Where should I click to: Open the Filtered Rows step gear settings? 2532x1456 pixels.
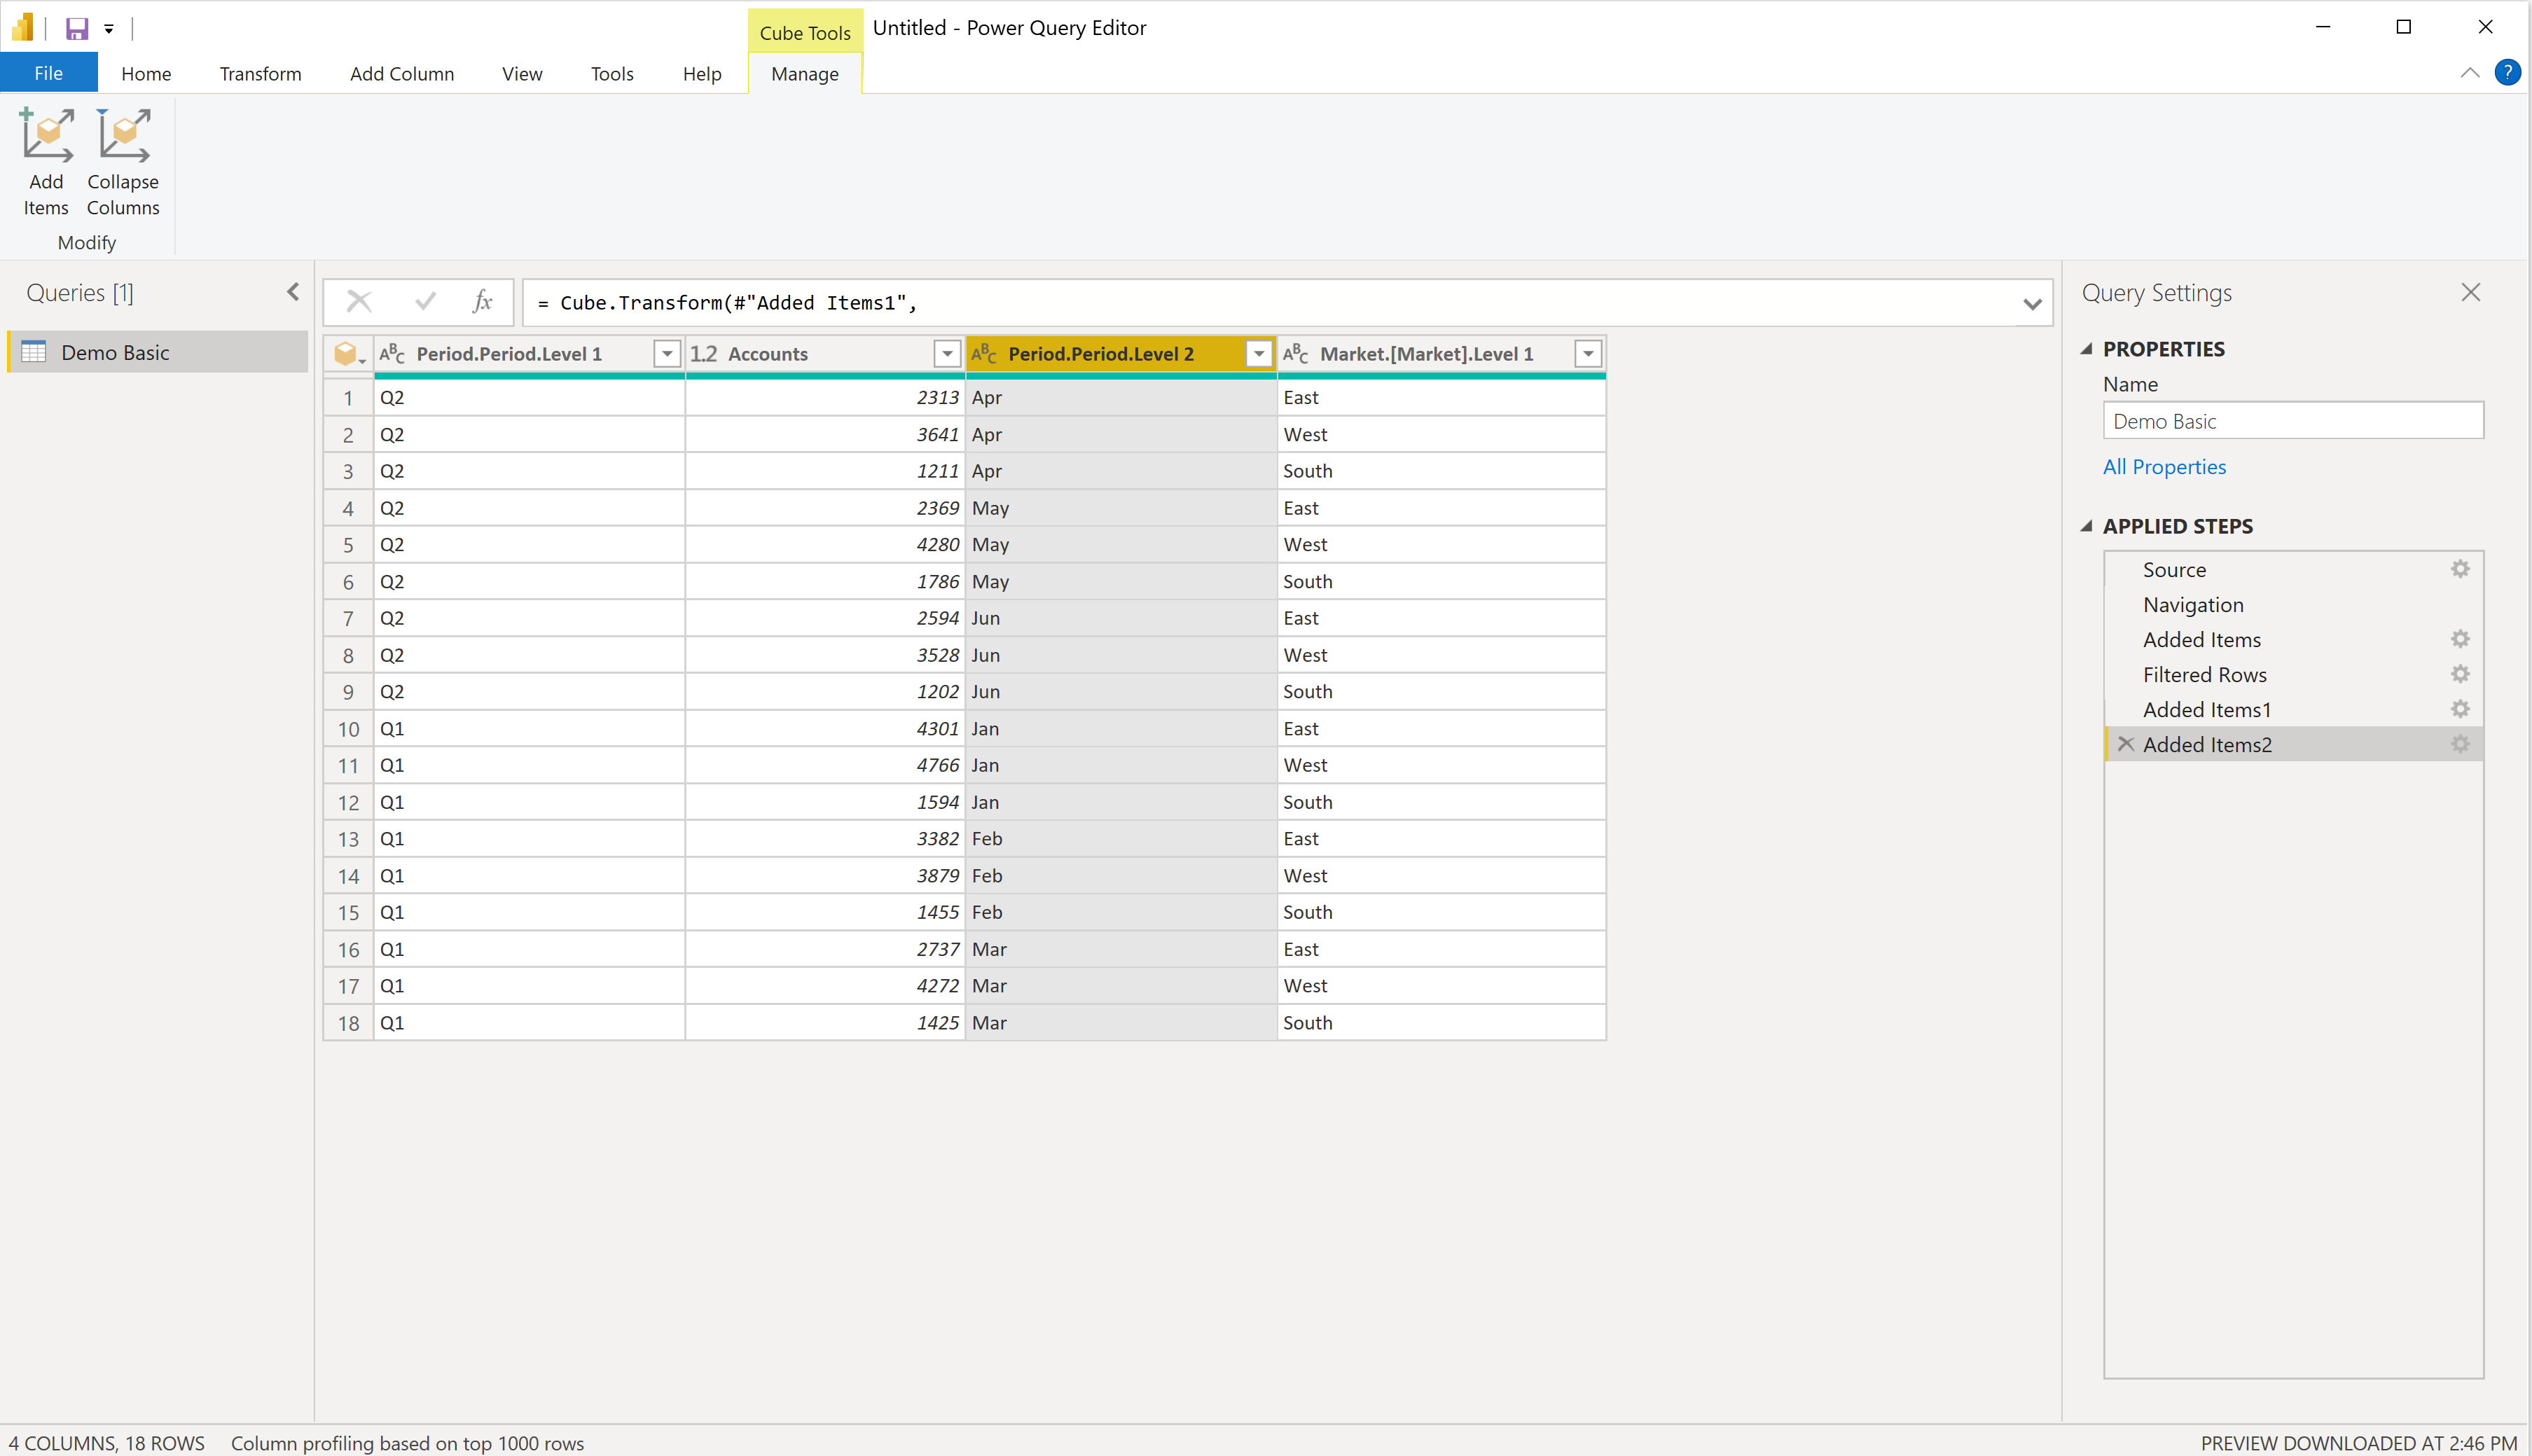(2460, 674)
